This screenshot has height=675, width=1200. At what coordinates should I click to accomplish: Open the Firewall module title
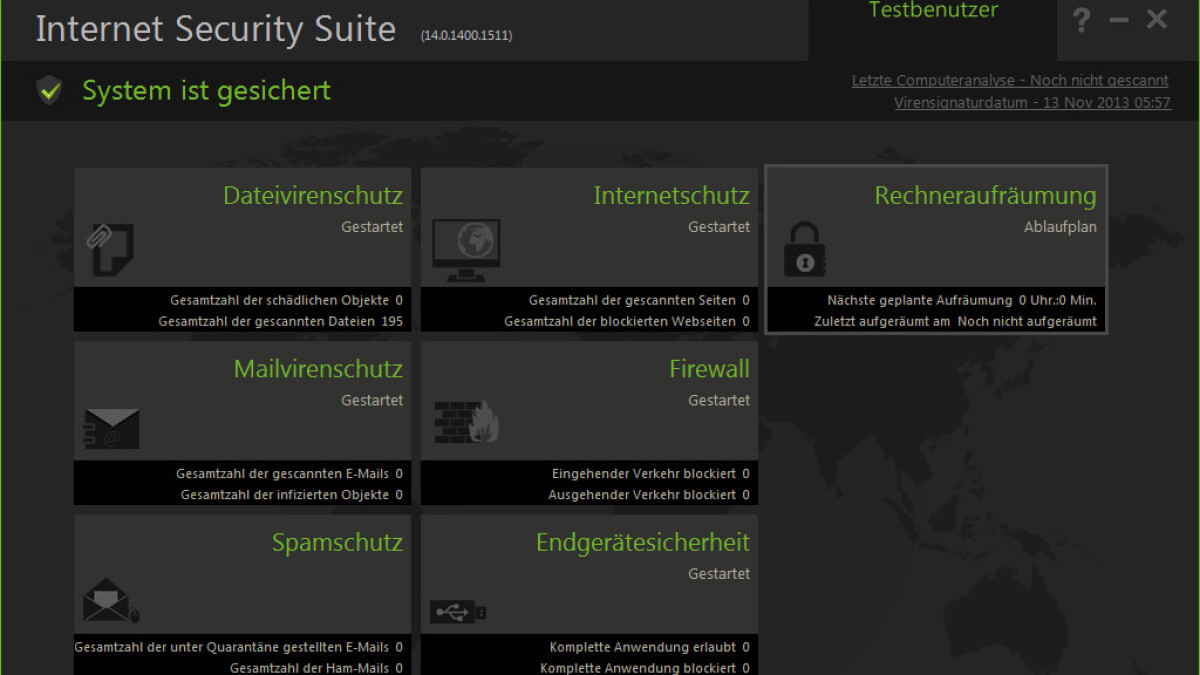709,369
